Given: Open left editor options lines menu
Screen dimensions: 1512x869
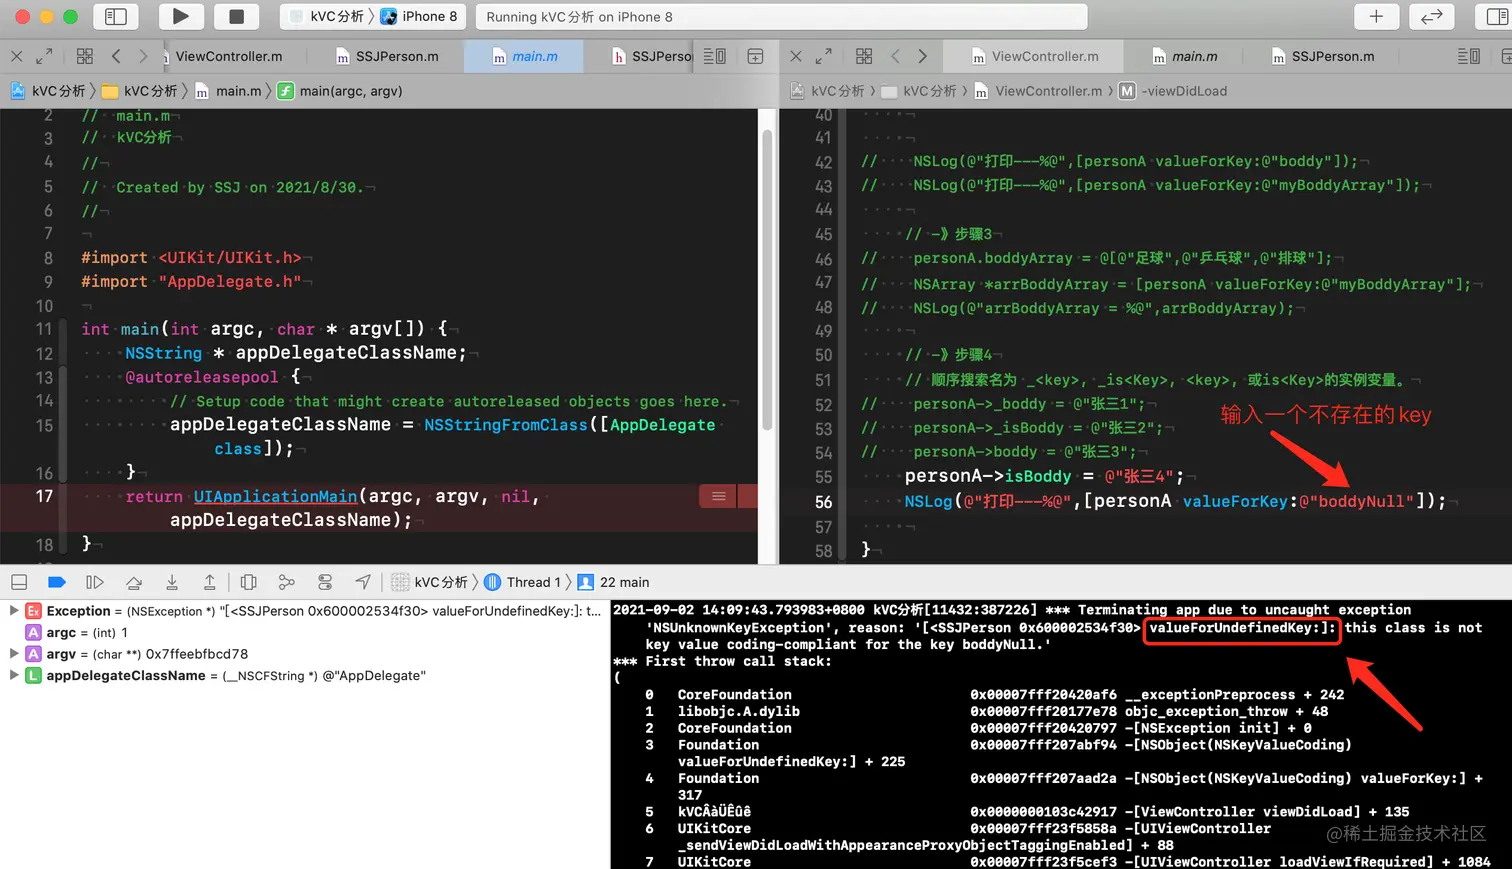Looking at the screenshot, I should [714, 56].
